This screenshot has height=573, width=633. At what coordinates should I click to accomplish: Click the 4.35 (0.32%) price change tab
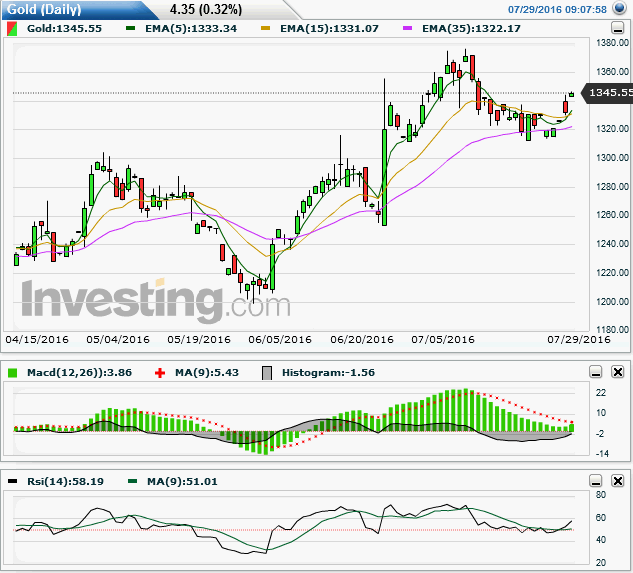tap(206, 9)
